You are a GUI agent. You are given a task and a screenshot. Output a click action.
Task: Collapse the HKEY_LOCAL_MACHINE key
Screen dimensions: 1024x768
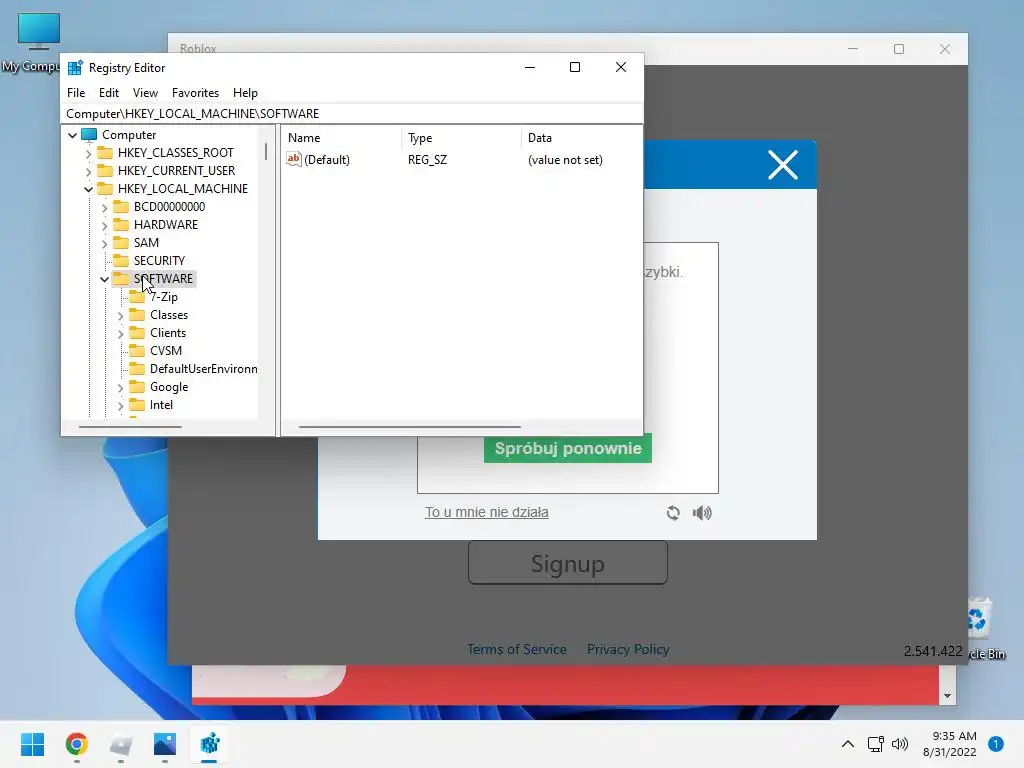click(88, 189)
